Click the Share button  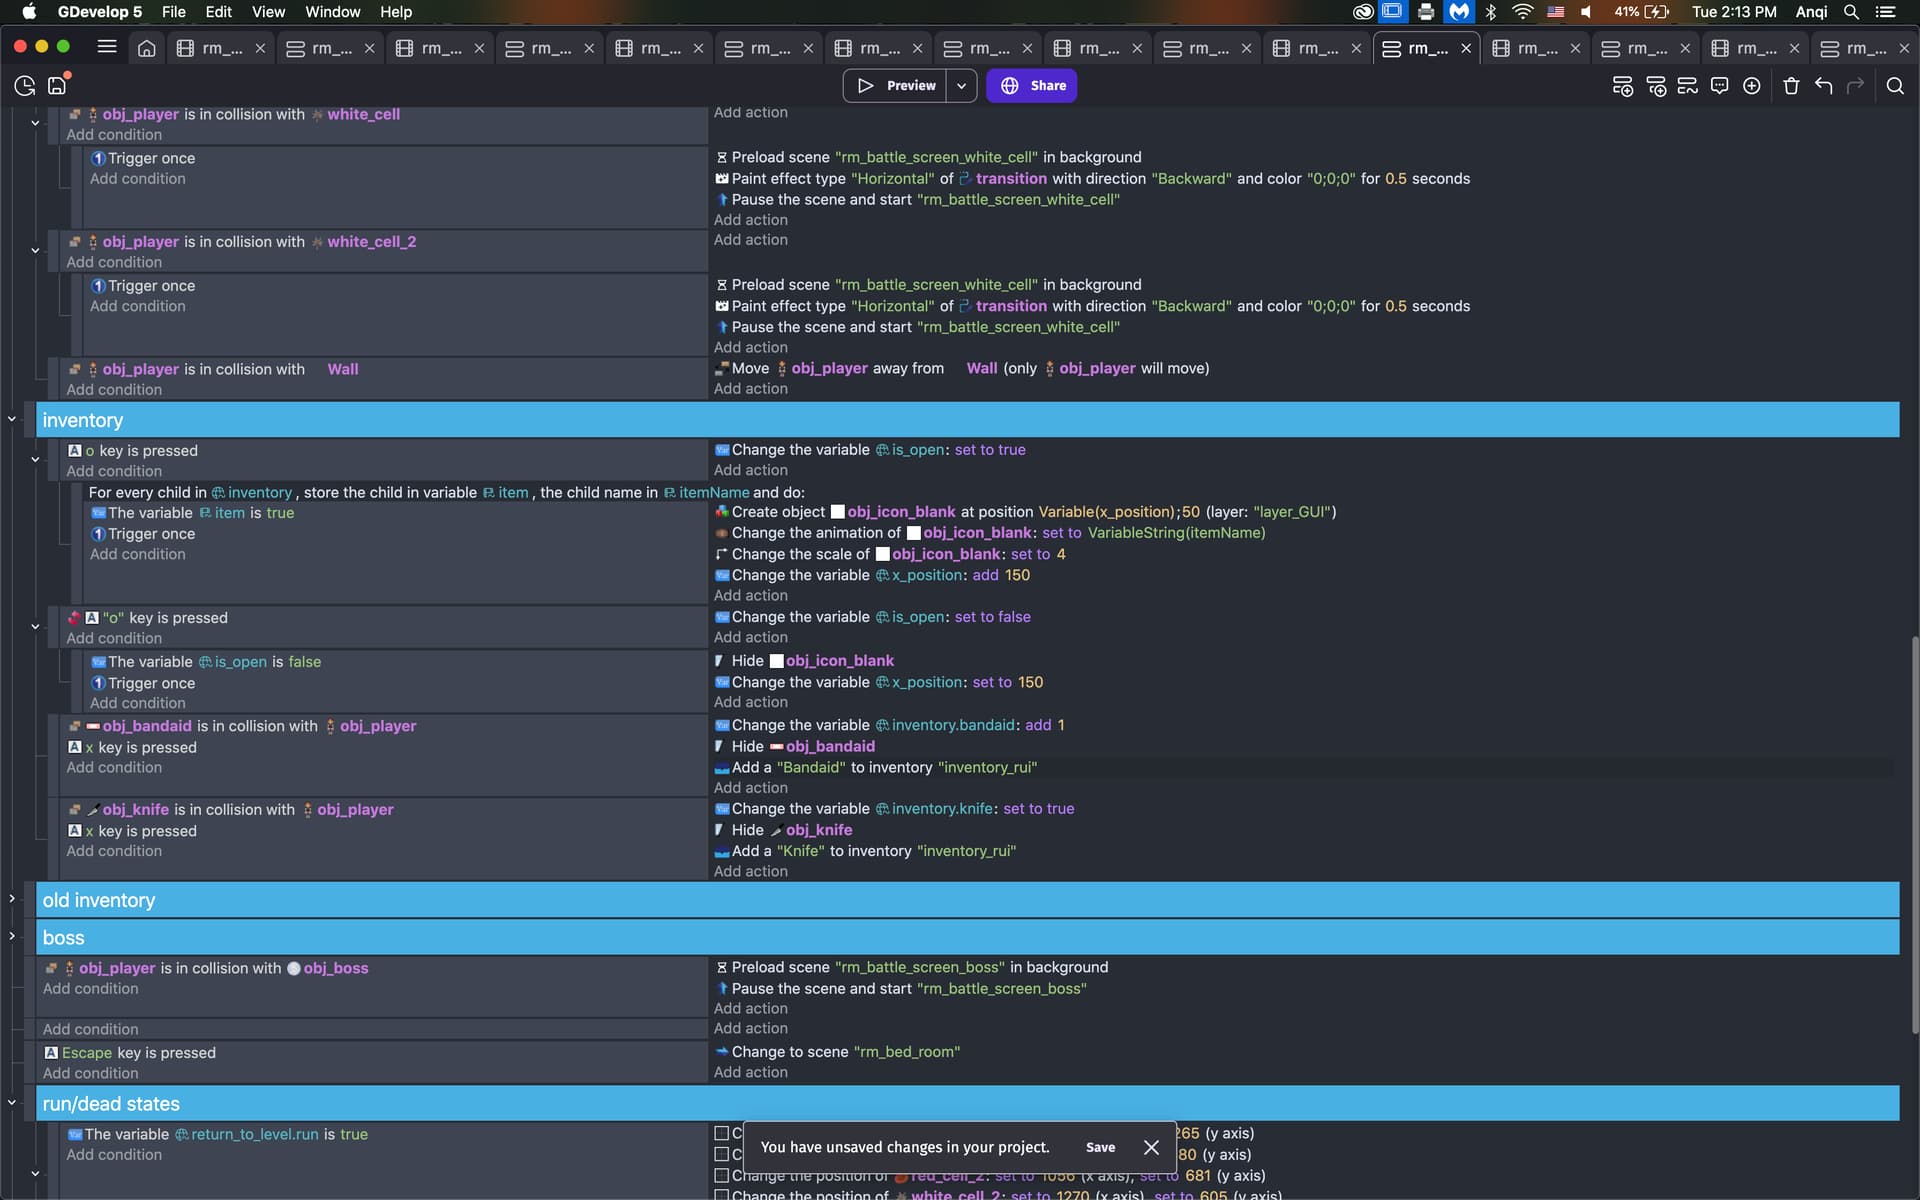(x=1032, y=86)
